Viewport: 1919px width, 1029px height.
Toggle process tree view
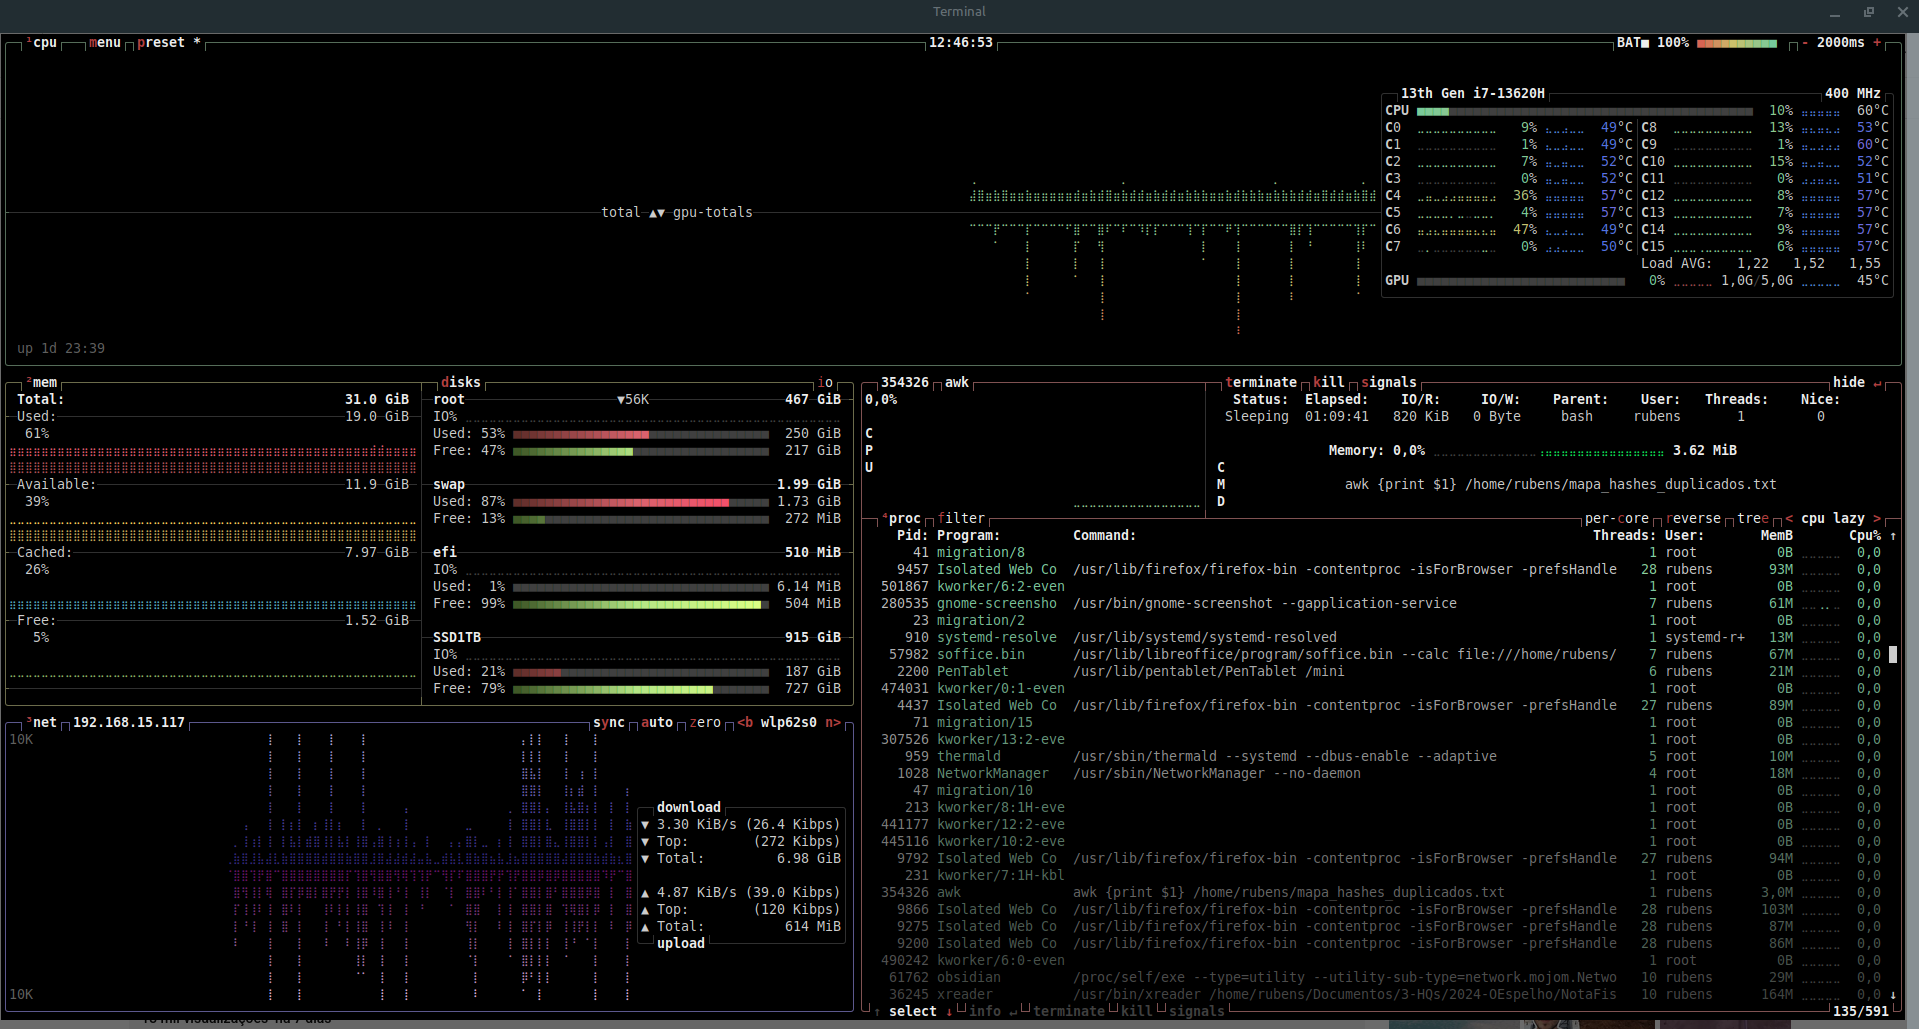tap(1752, 518)
